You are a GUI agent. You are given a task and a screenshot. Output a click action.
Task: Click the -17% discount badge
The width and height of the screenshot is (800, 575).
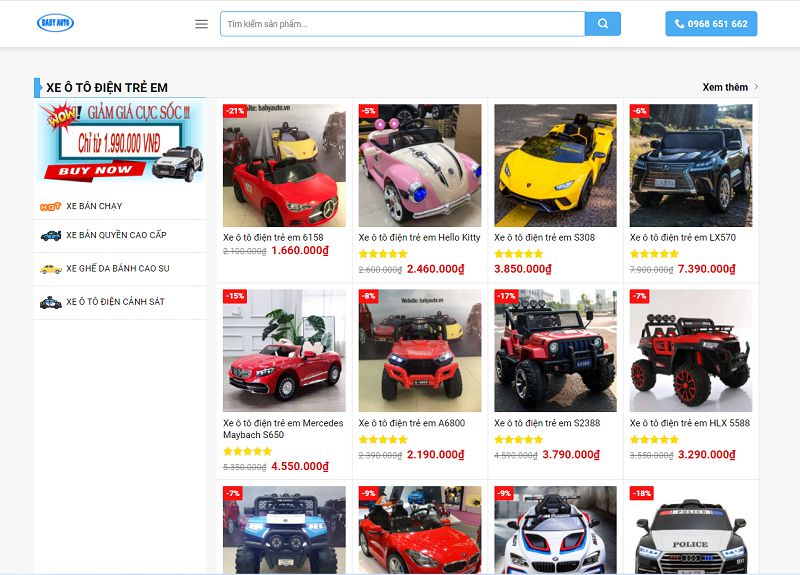coord(506,296)
